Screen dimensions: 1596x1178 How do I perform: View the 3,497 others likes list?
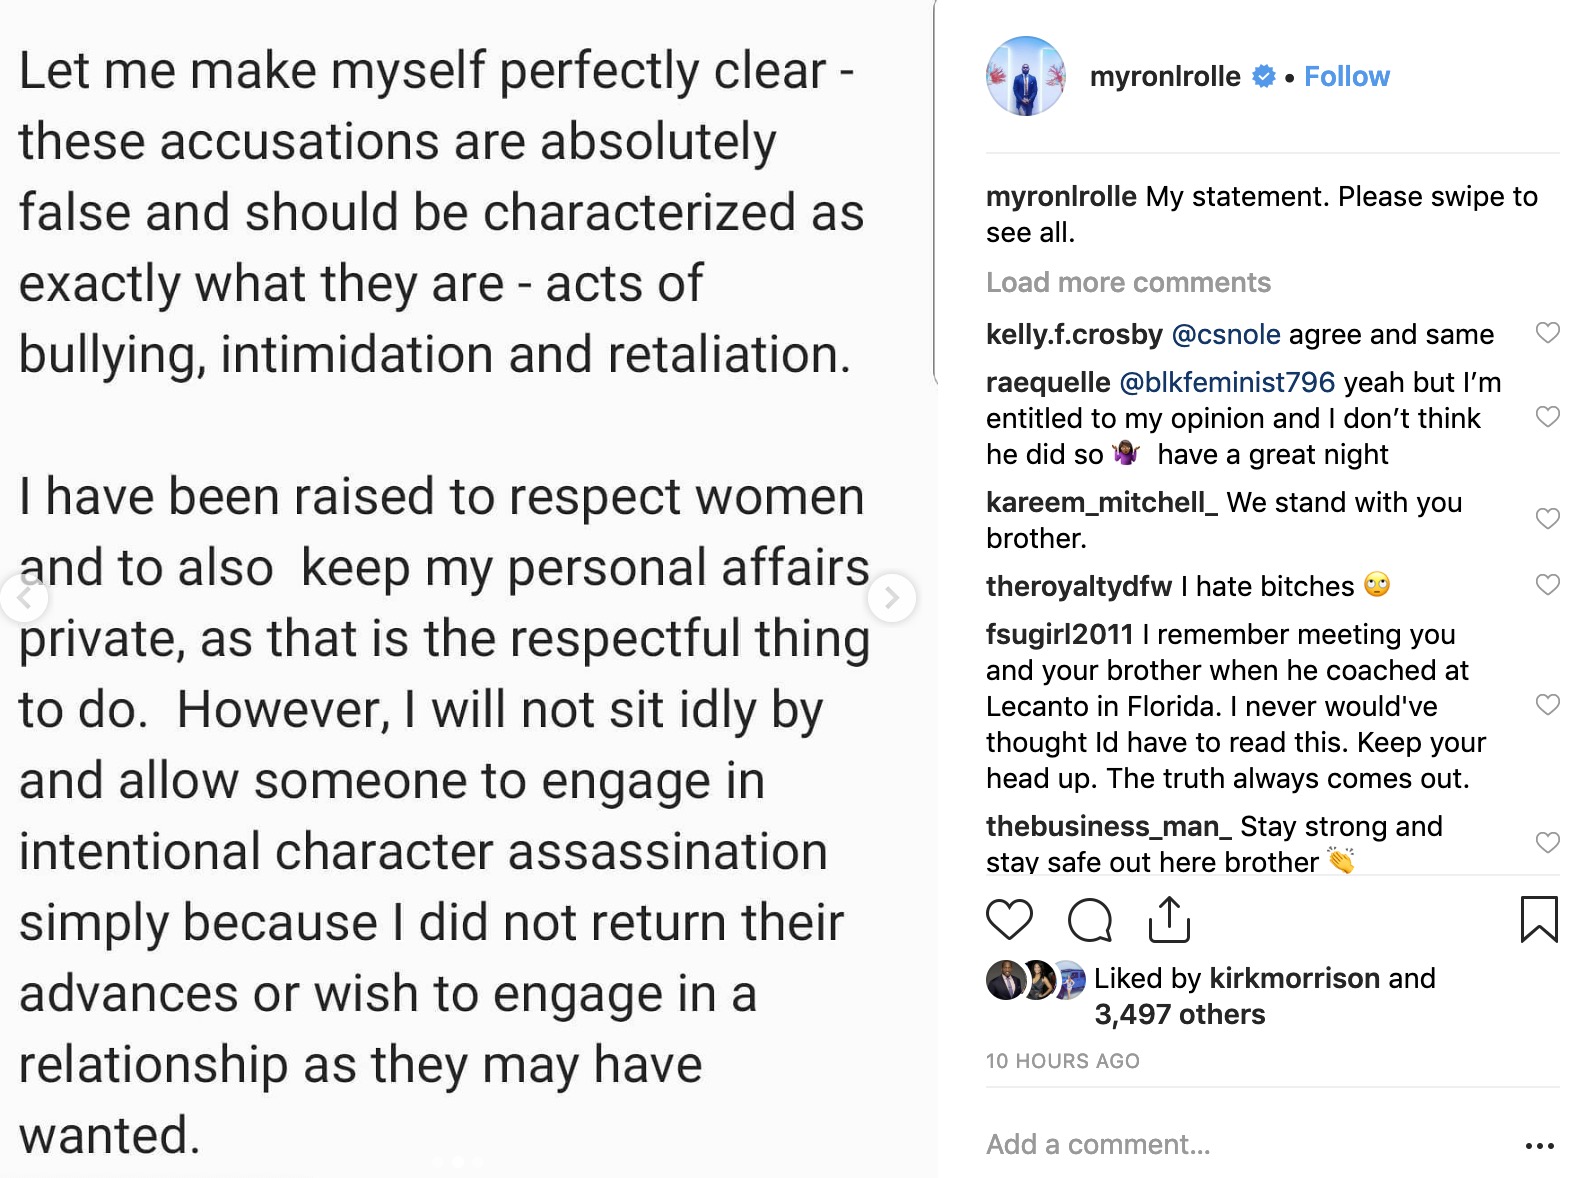coord(1179,1015)
